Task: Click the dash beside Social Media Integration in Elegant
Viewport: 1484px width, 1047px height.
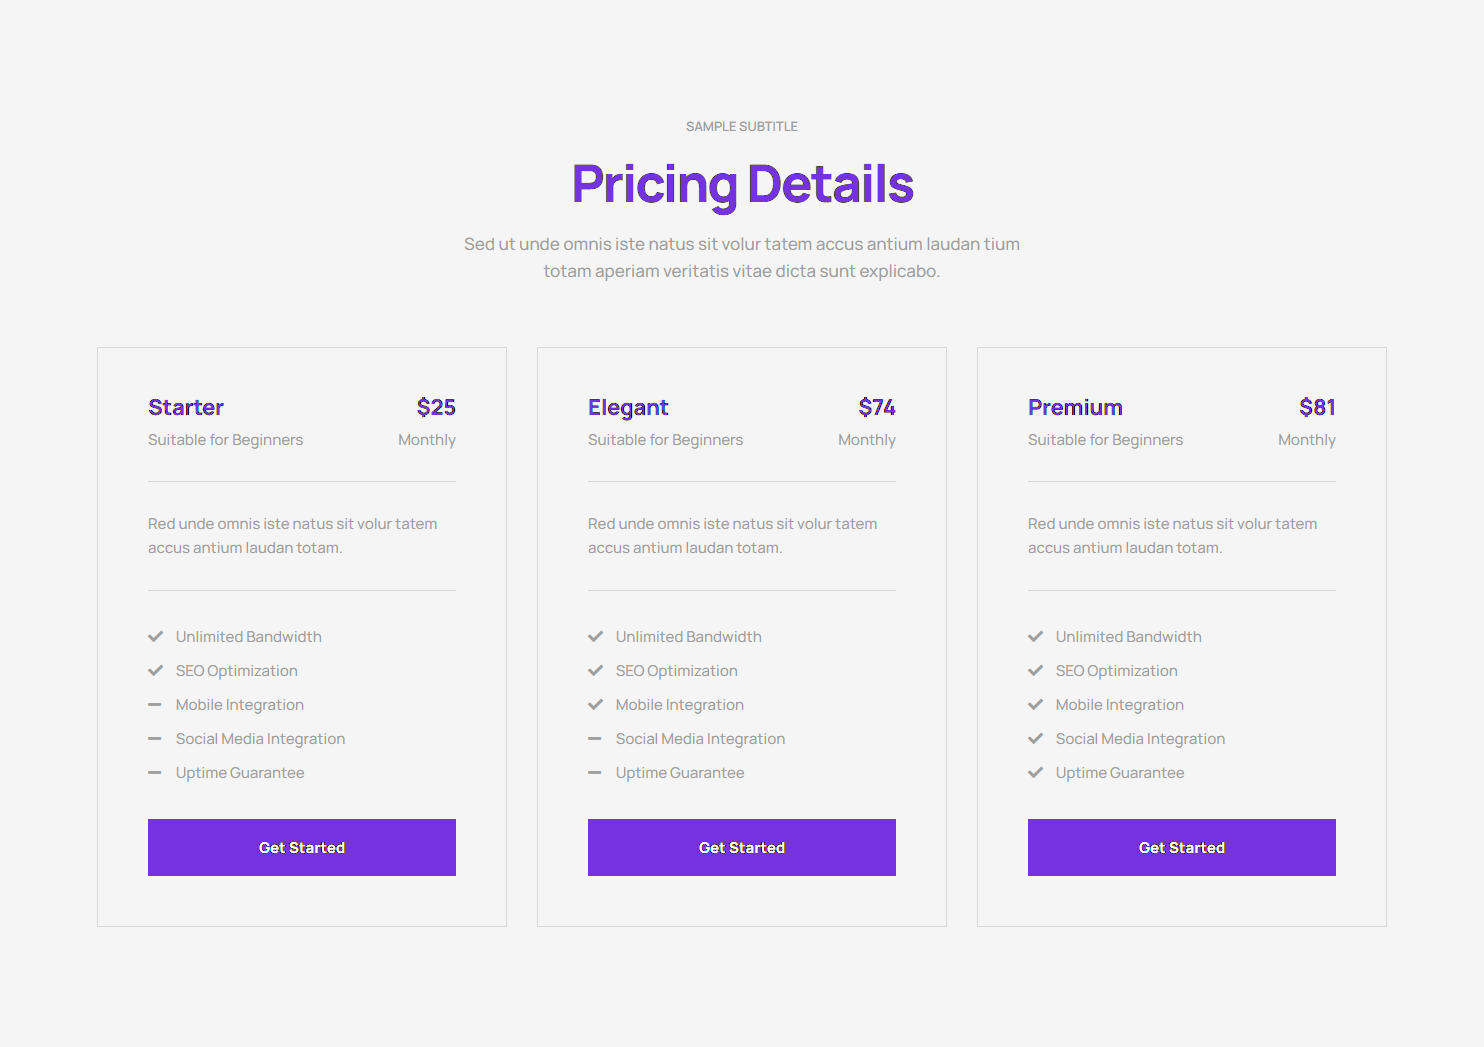Action: 596,738
